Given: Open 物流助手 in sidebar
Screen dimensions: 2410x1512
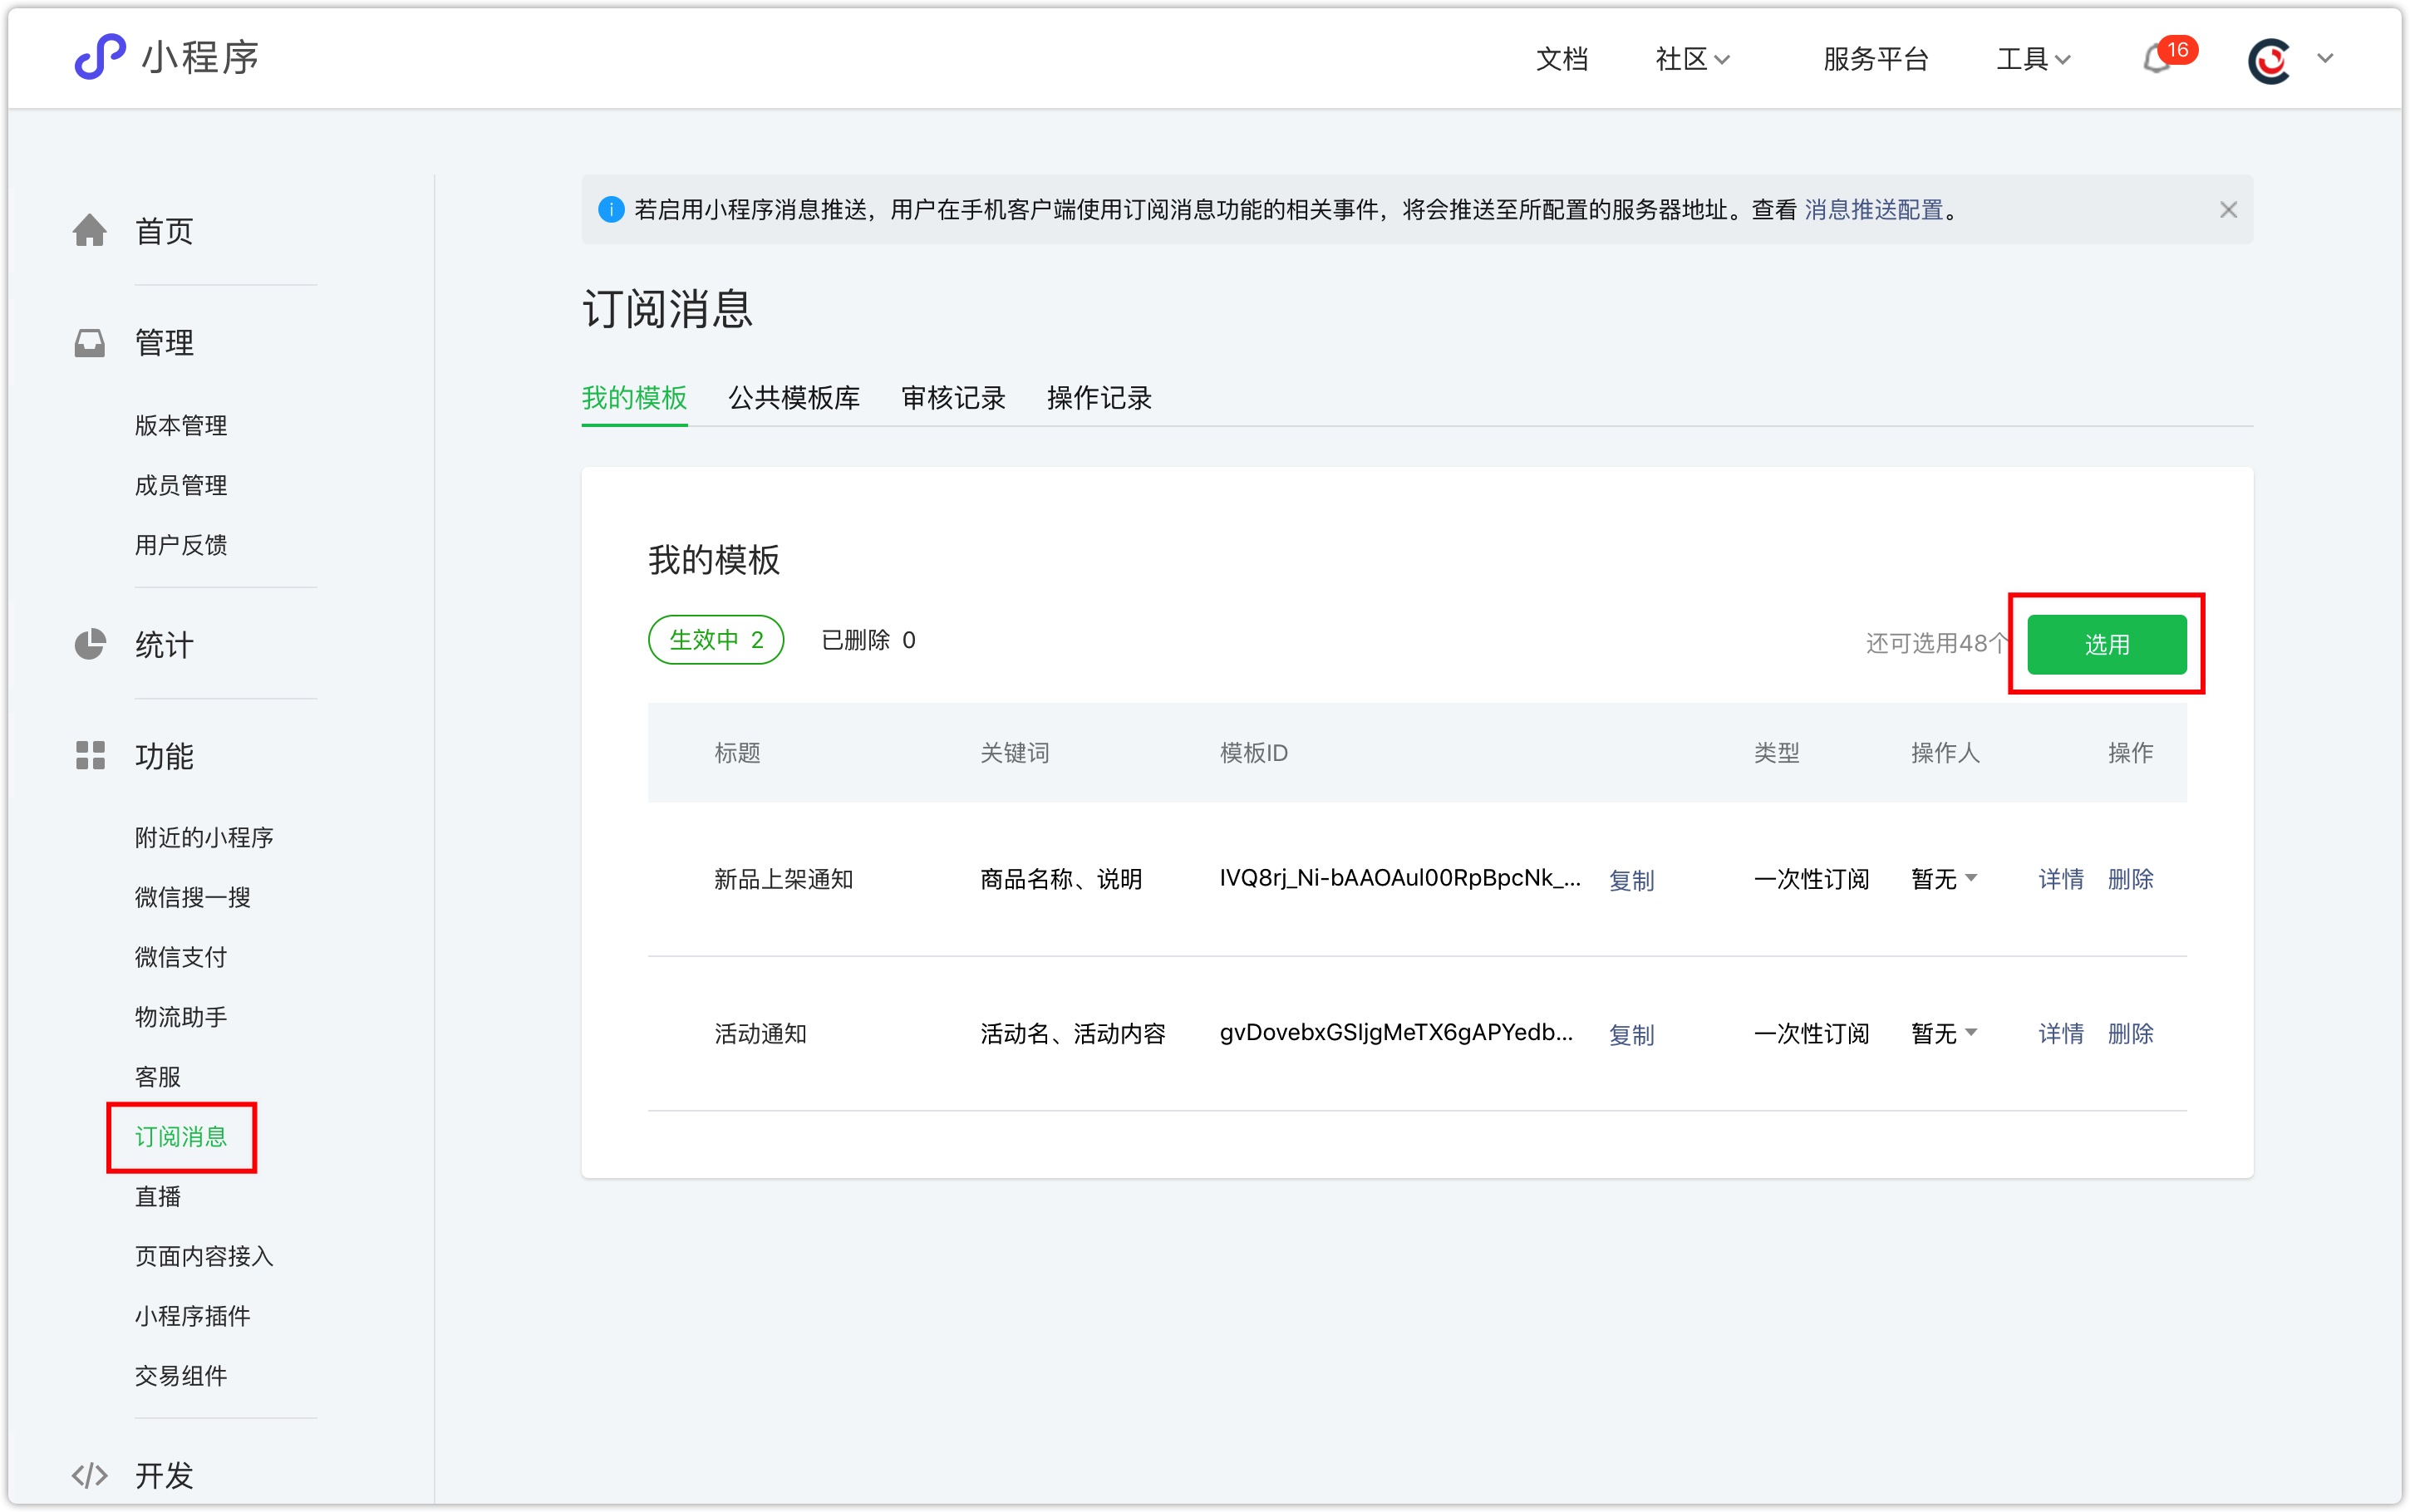Looking at the screenshot, I should tap(181, 1017).
